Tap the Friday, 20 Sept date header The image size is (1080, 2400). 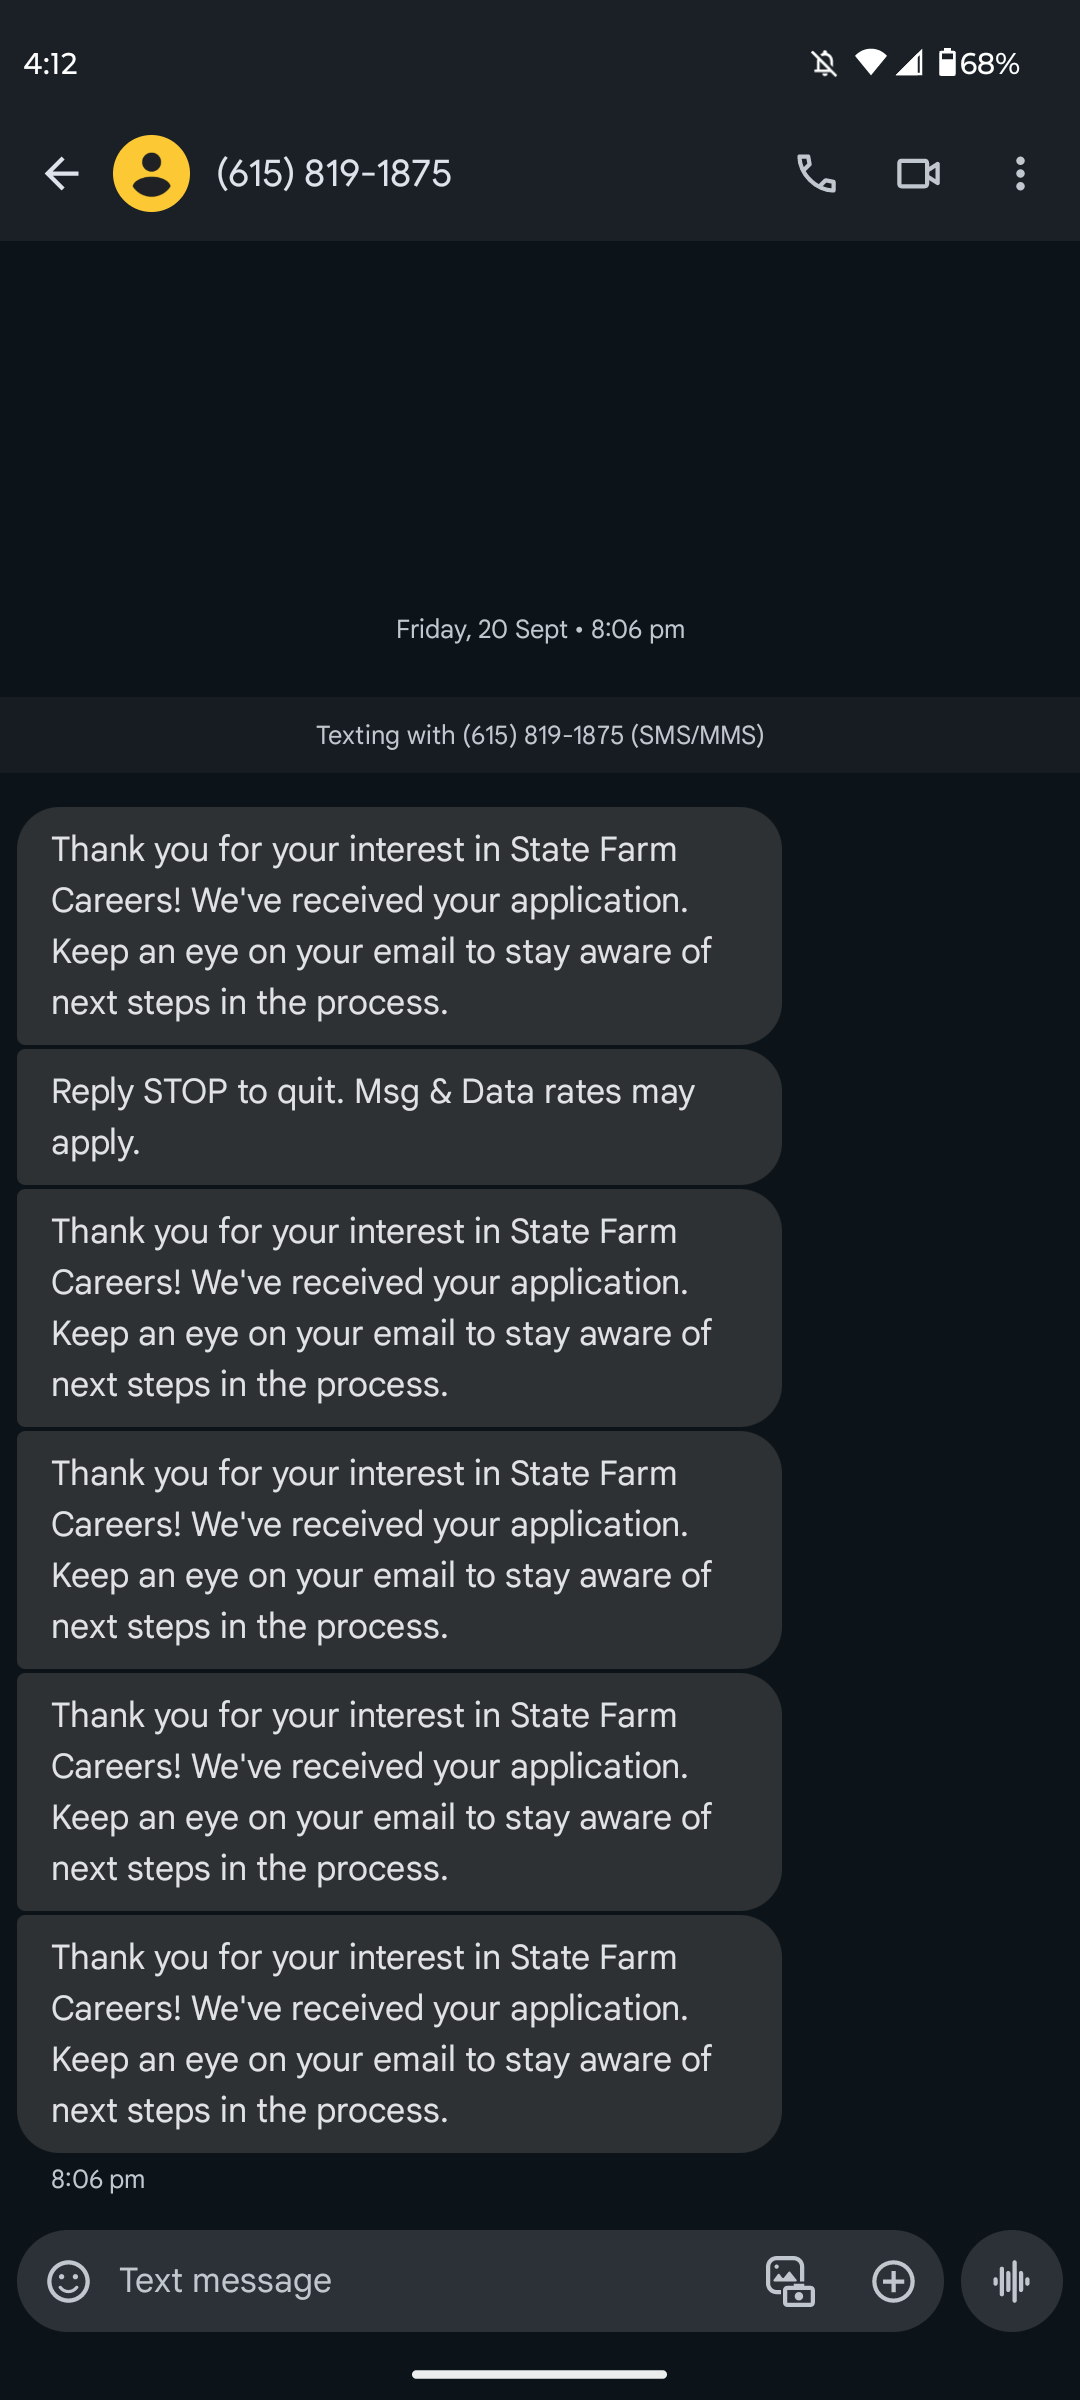point(540,629)
